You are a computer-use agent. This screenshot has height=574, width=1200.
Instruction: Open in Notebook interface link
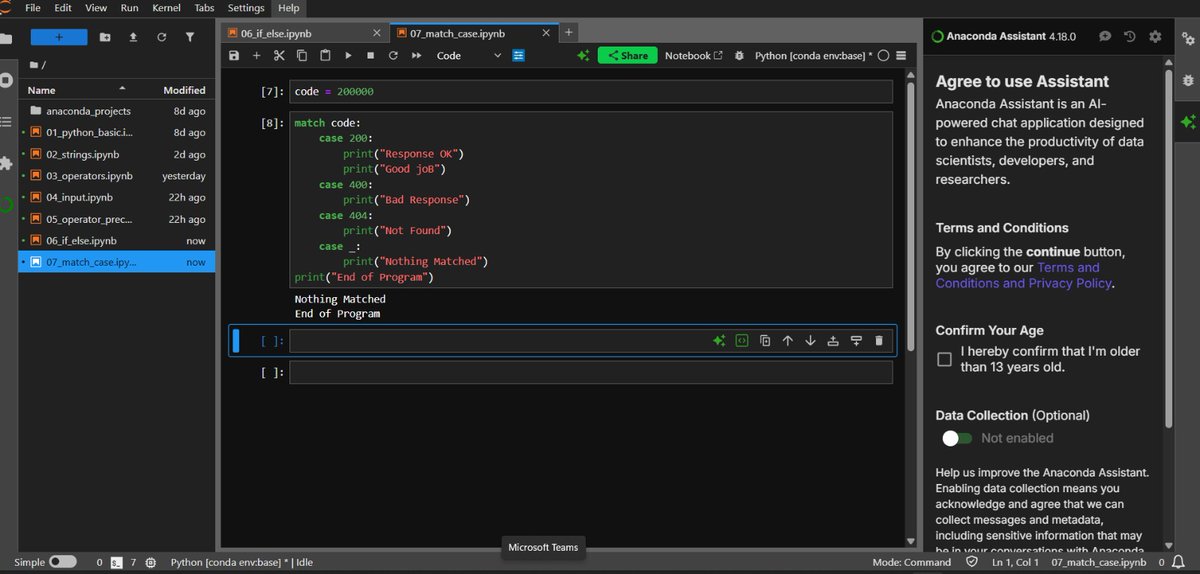pos(694,56)
